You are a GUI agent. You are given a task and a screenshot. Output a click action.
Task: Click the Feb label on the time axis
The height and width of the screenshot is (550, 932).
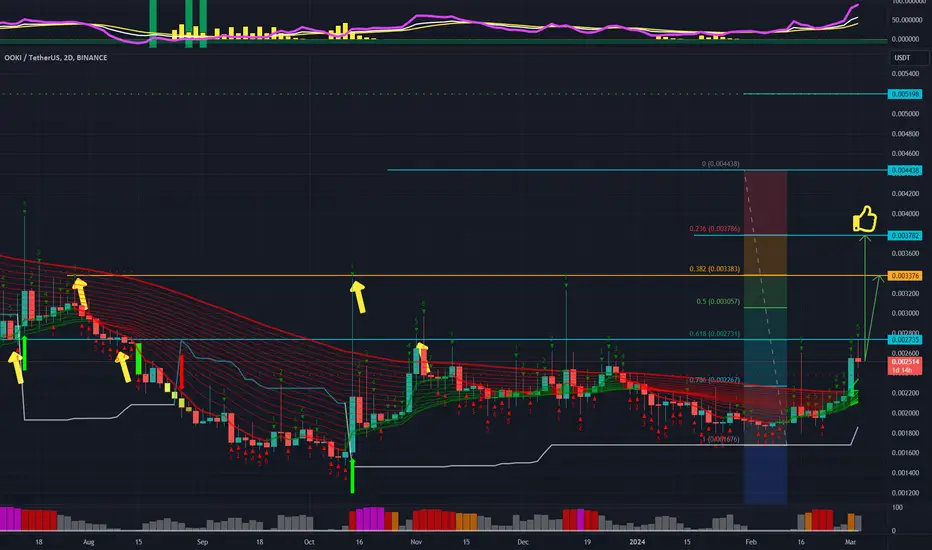pyautogui.click(x=751, y=542)
